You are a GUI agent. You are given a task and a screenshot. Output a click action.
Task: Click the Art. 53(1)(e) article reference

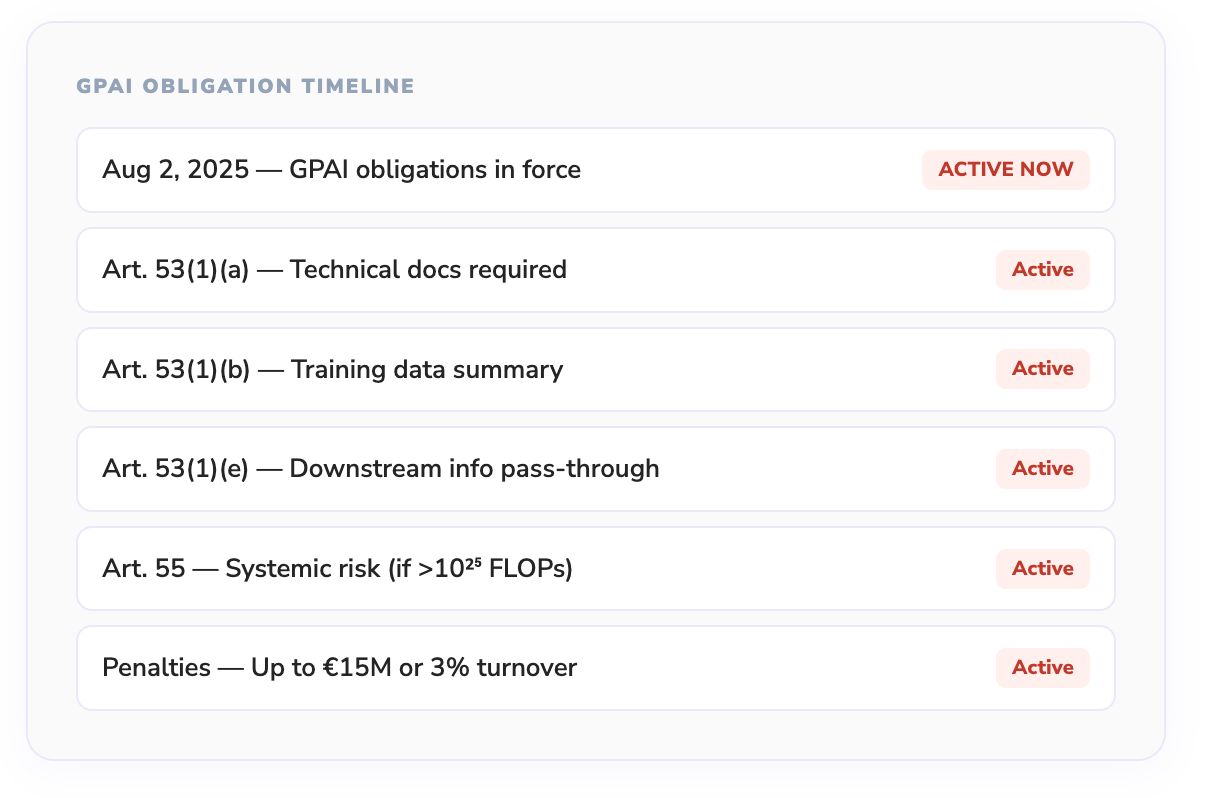click(x=176, y=468)
